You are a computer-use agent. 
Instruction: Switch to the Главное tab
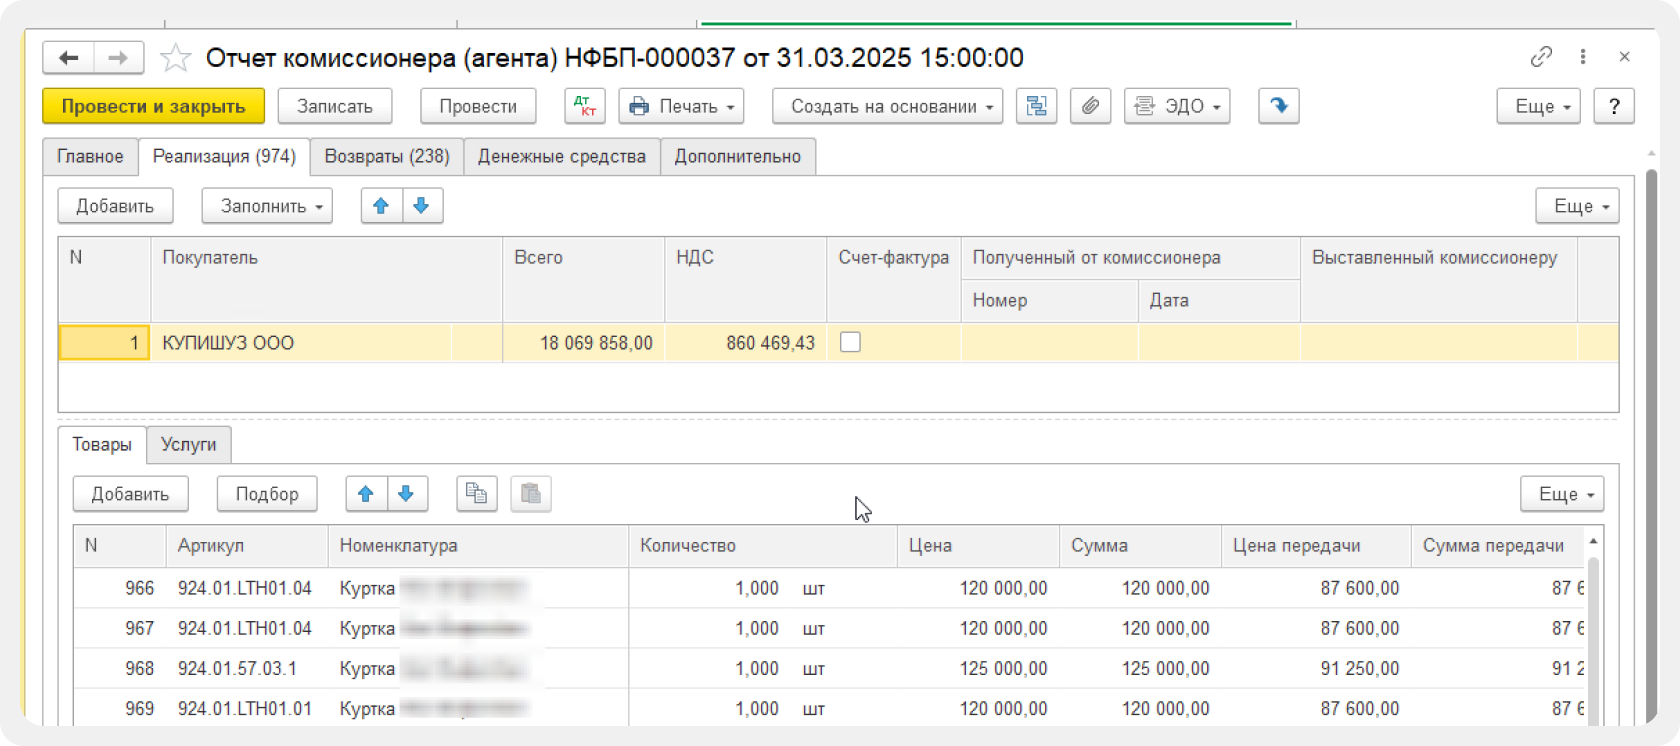click(x=90, y=157)
